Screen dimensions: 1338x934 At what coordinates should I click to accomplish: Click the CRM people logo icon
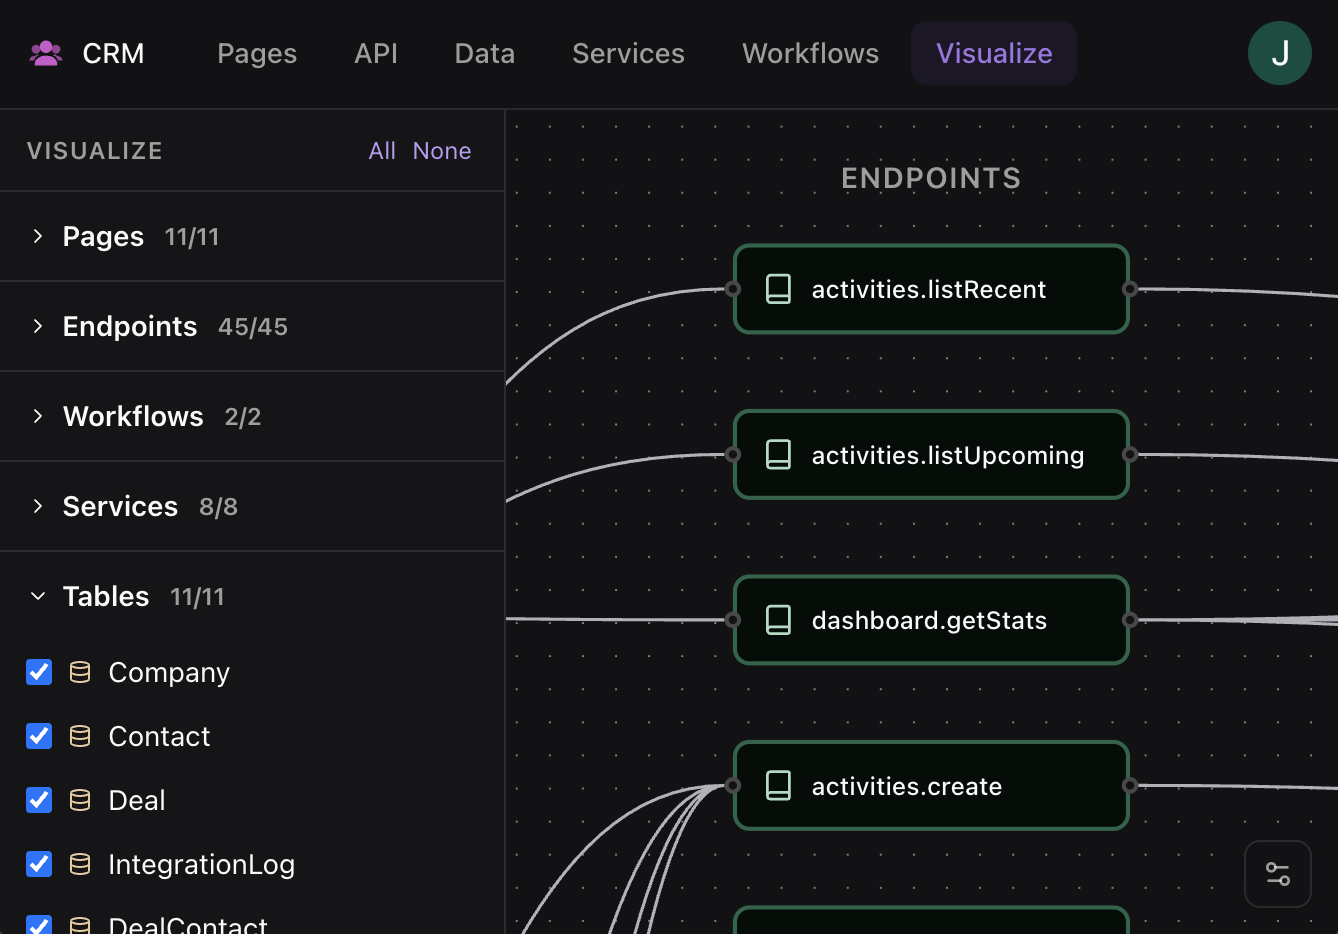(x=46, y=53)
